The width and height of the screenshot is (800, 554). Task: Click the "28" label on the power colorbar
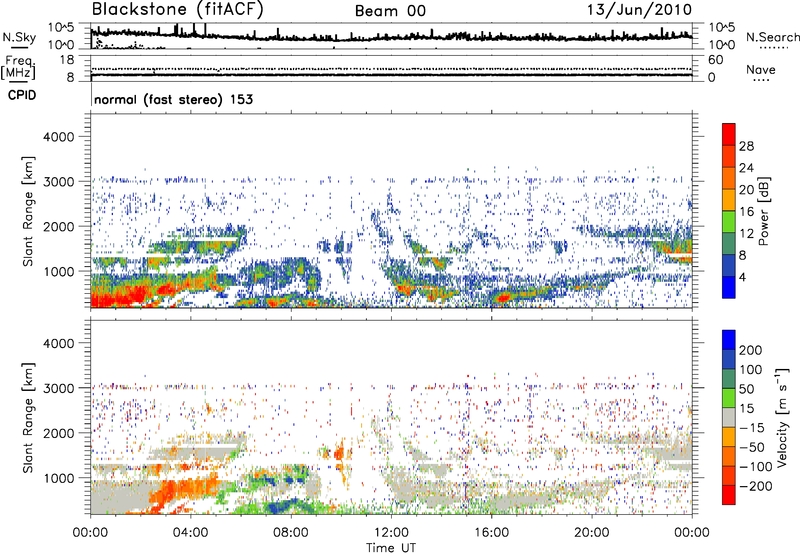[746, 146]
